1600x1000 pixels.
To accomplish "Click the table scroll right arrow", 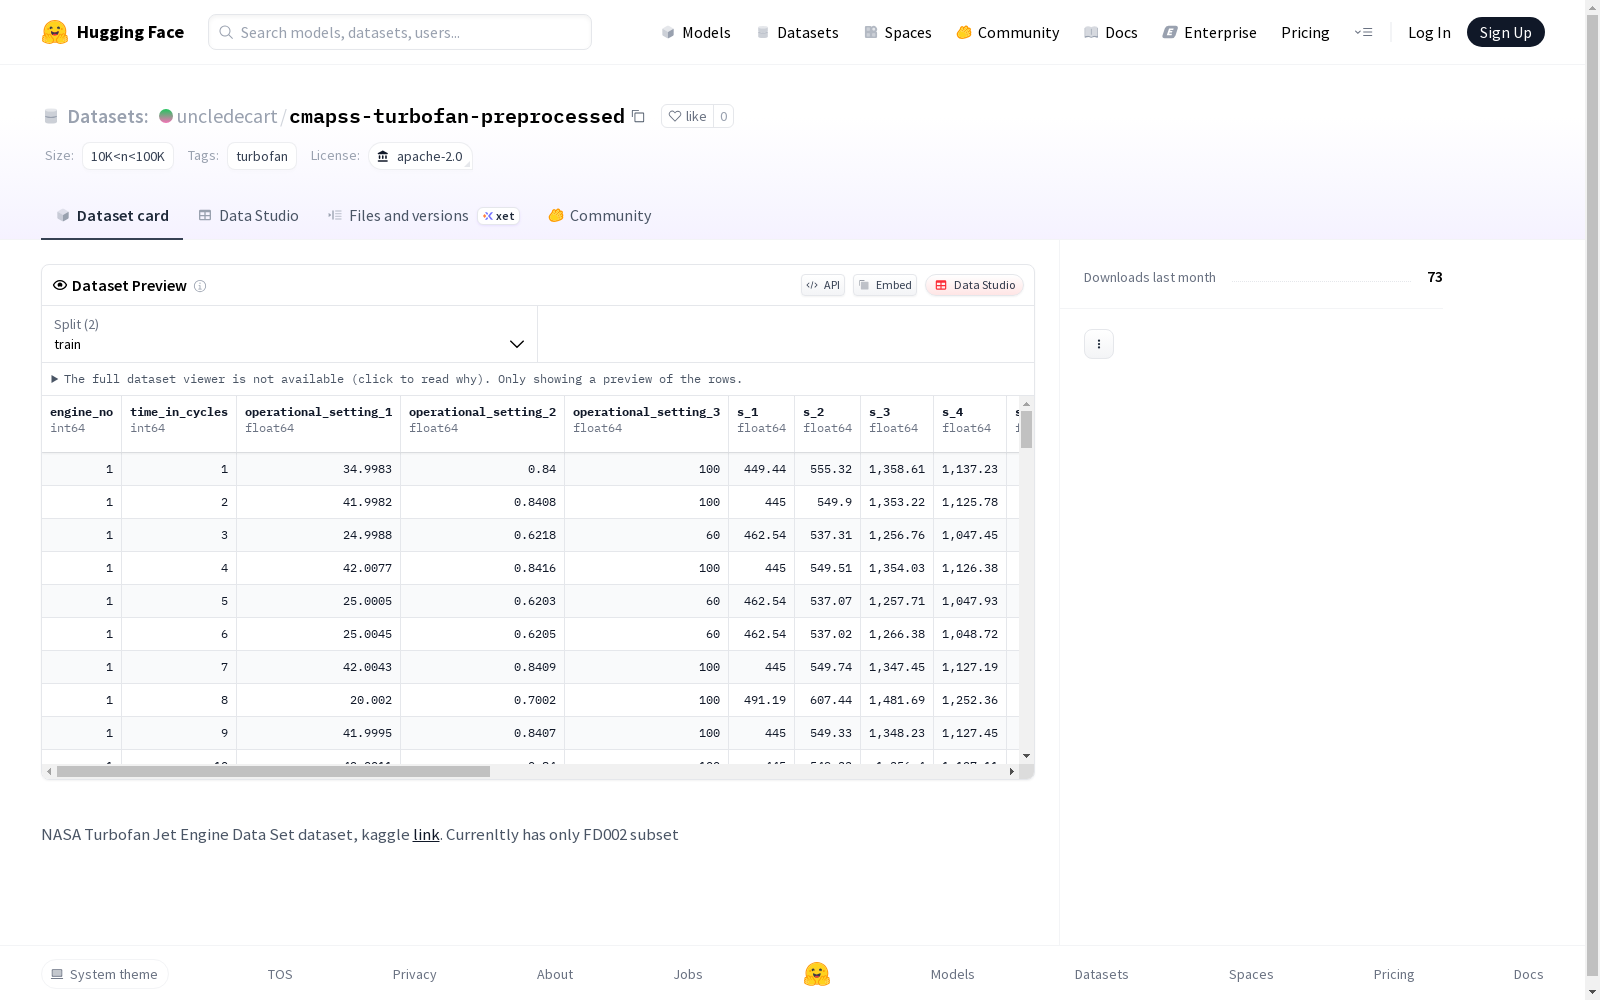I will tap(1012, 772).
